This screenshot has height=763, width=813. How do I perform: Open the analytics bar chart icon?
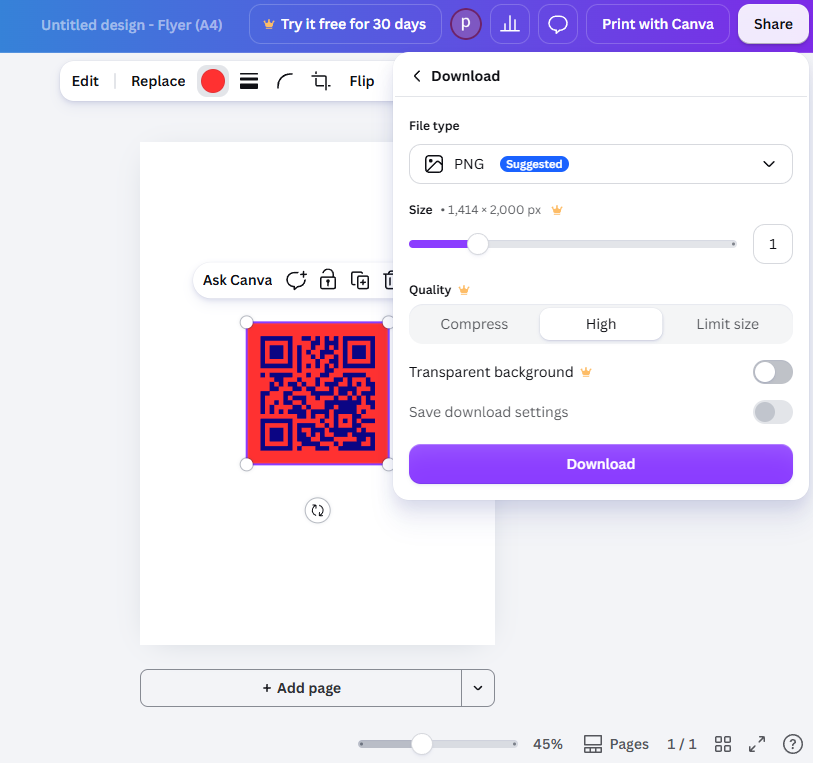(510, 24)
